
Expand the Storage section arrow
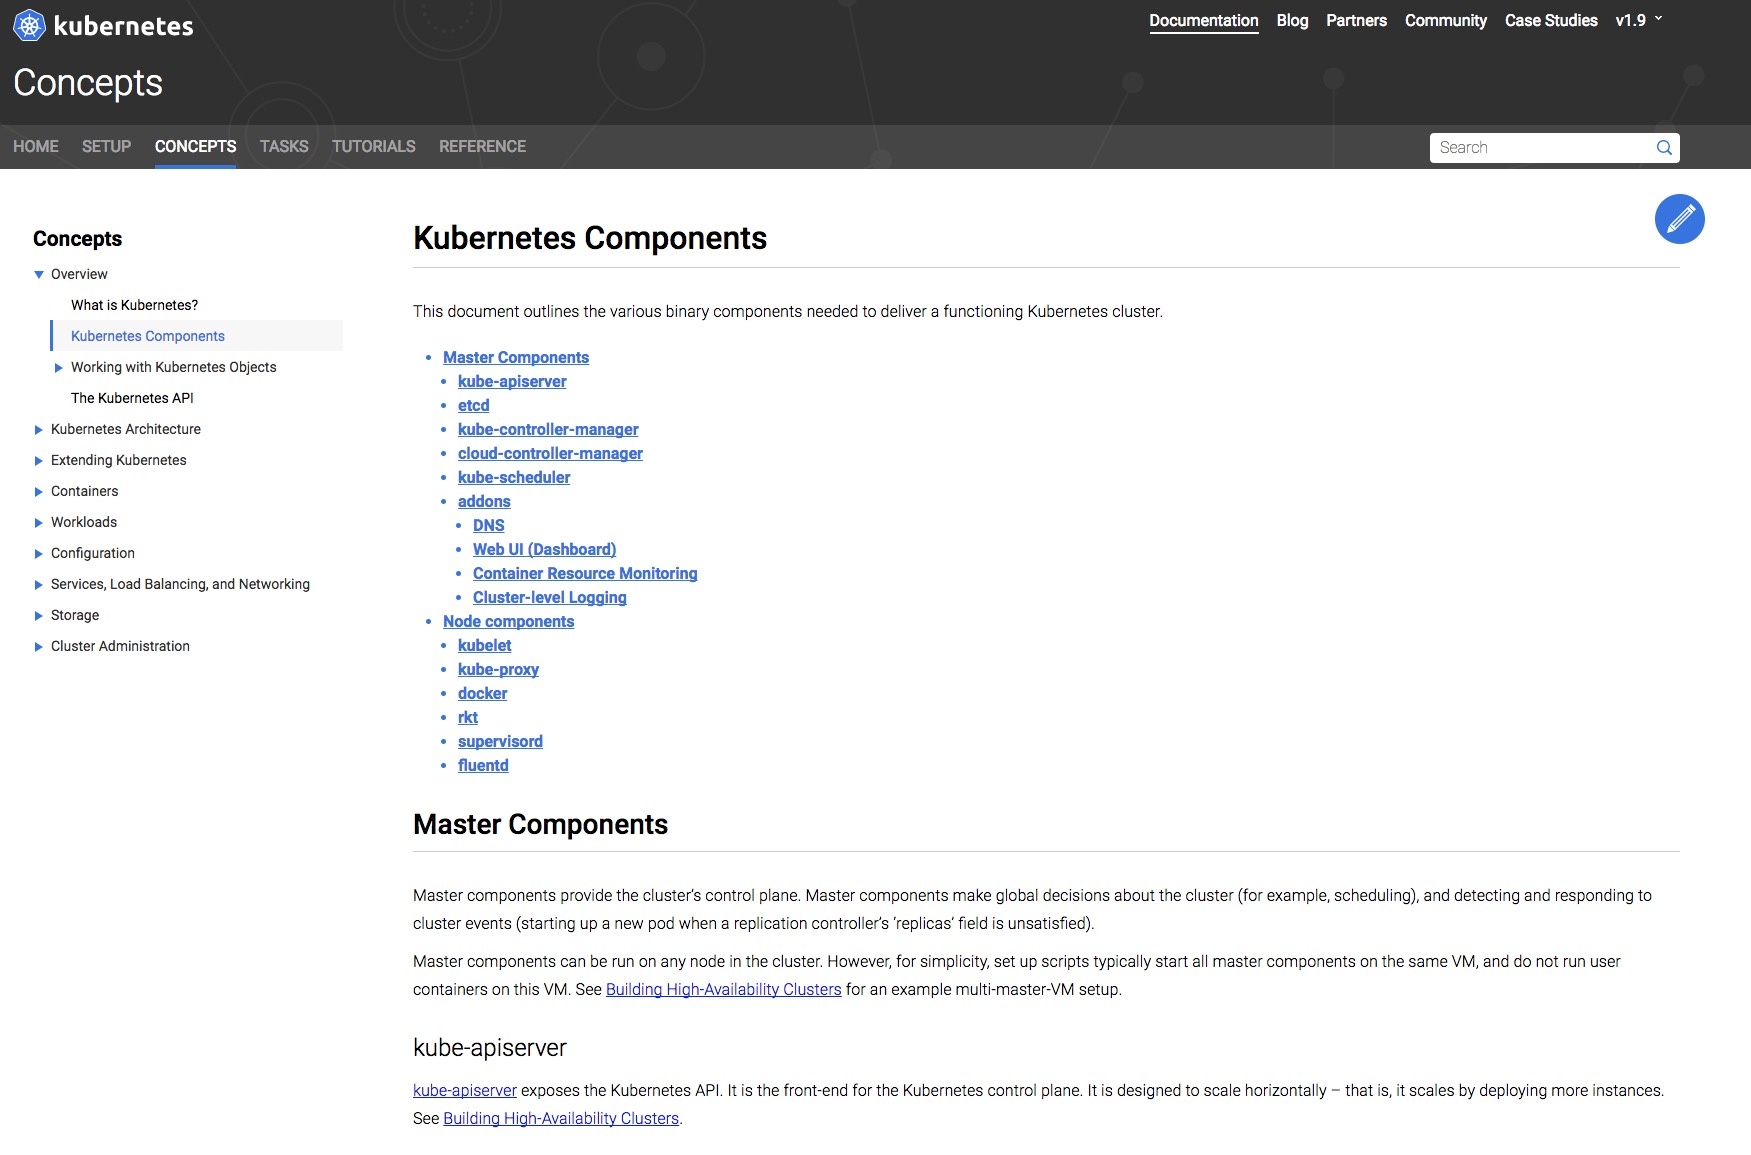point(39,616)
